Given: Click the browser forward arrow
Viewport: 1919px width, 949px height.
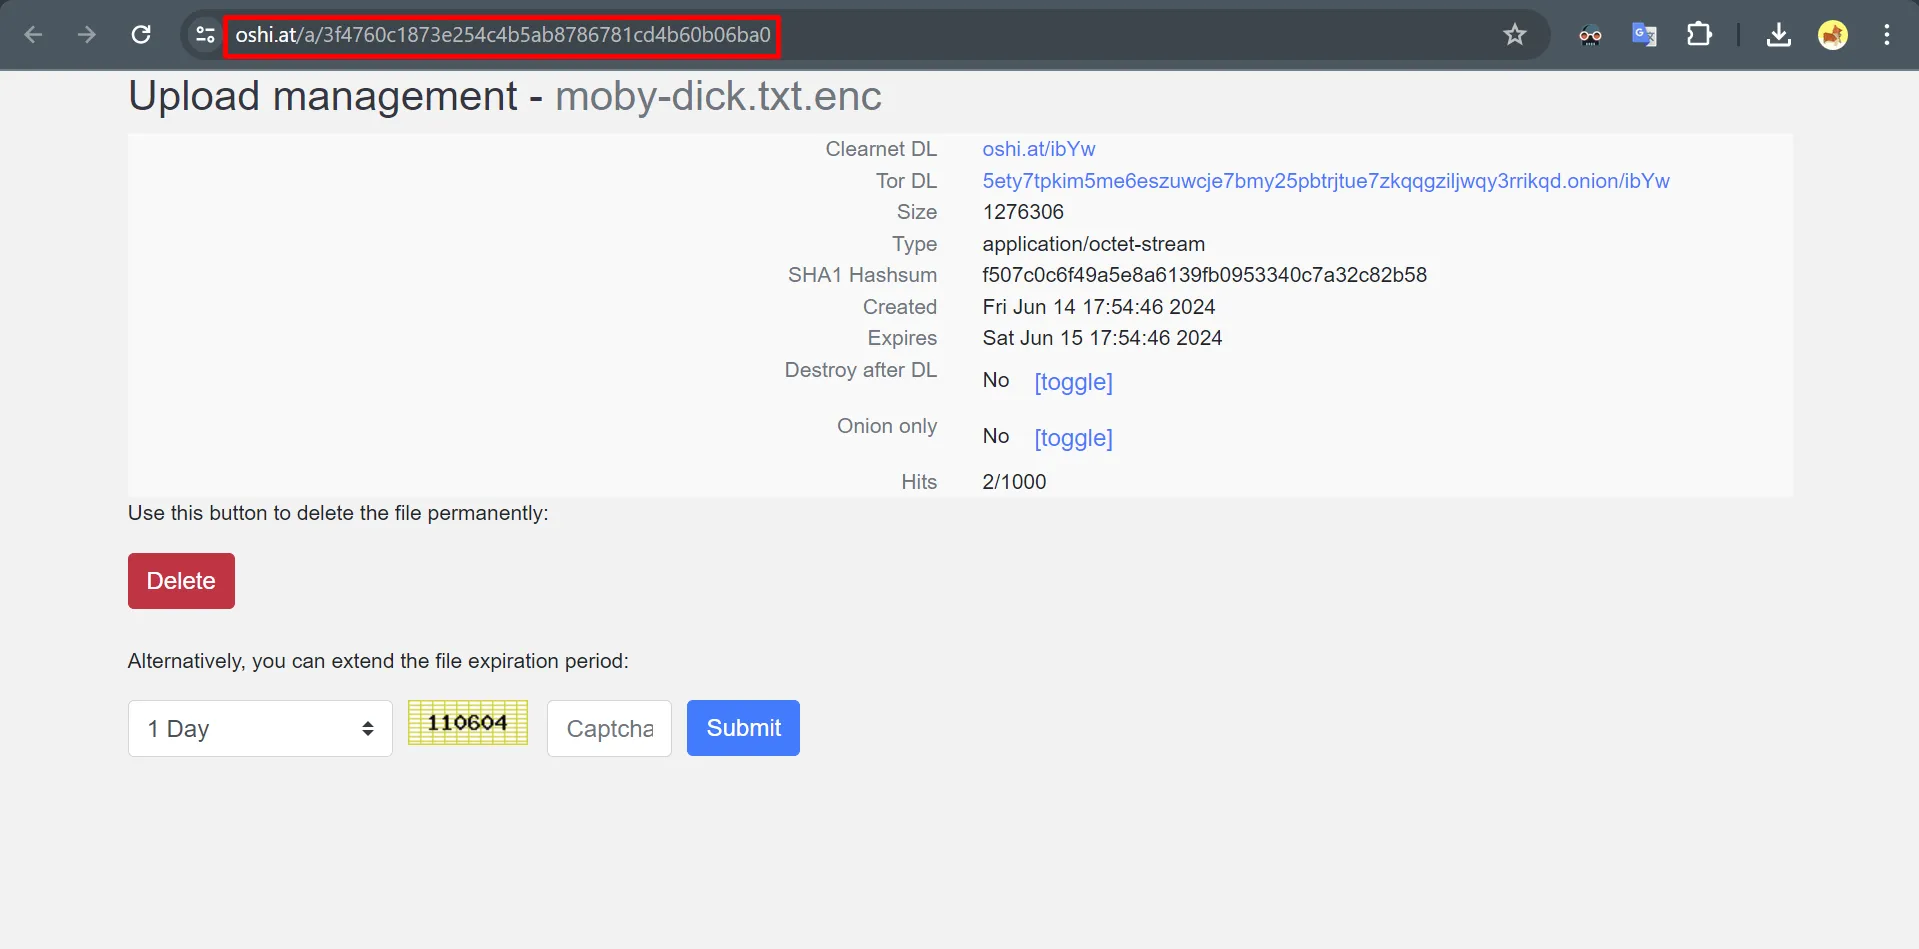Looking at the screenshot, I should (x=87, y=35).
